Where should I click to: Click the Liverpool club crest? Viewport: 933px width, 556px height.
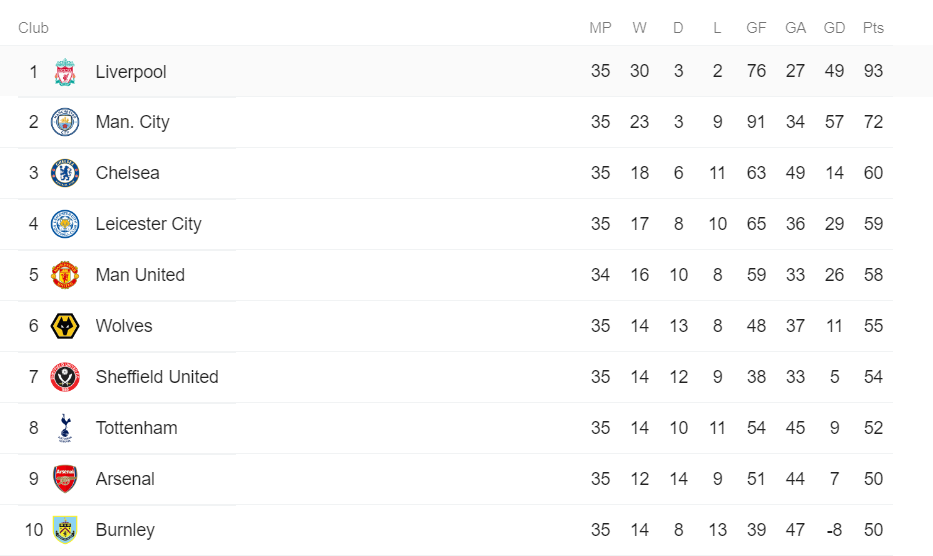click(x=65, y=71)
